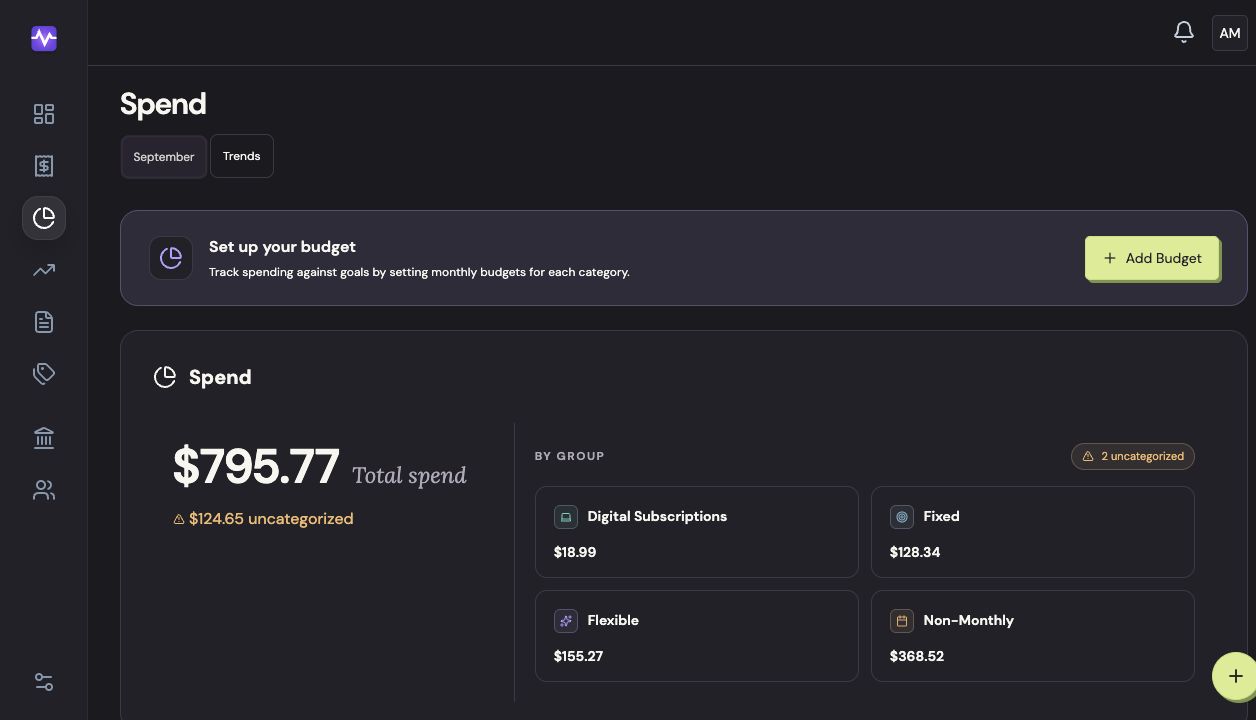Open the transactions receipt icon in sidebar

click(x=44, y=166)
